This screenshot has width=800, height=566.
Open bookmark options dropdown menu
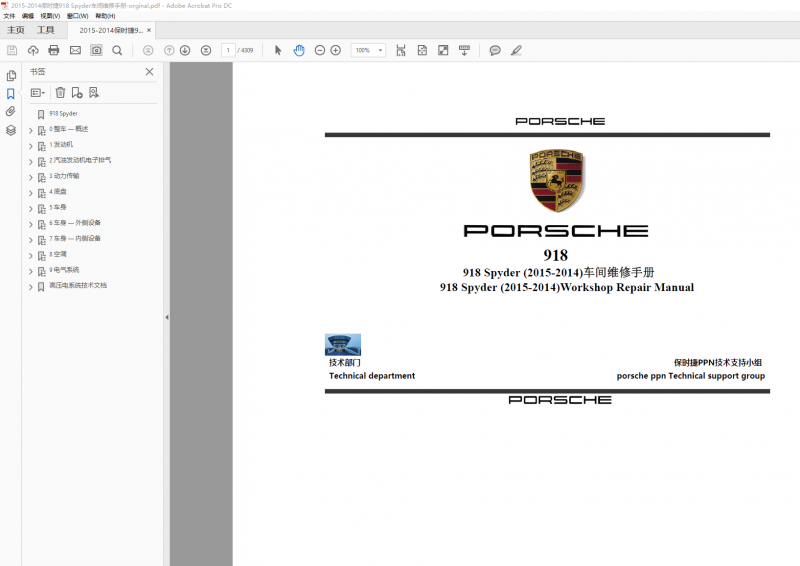click(x=38, y=92)
